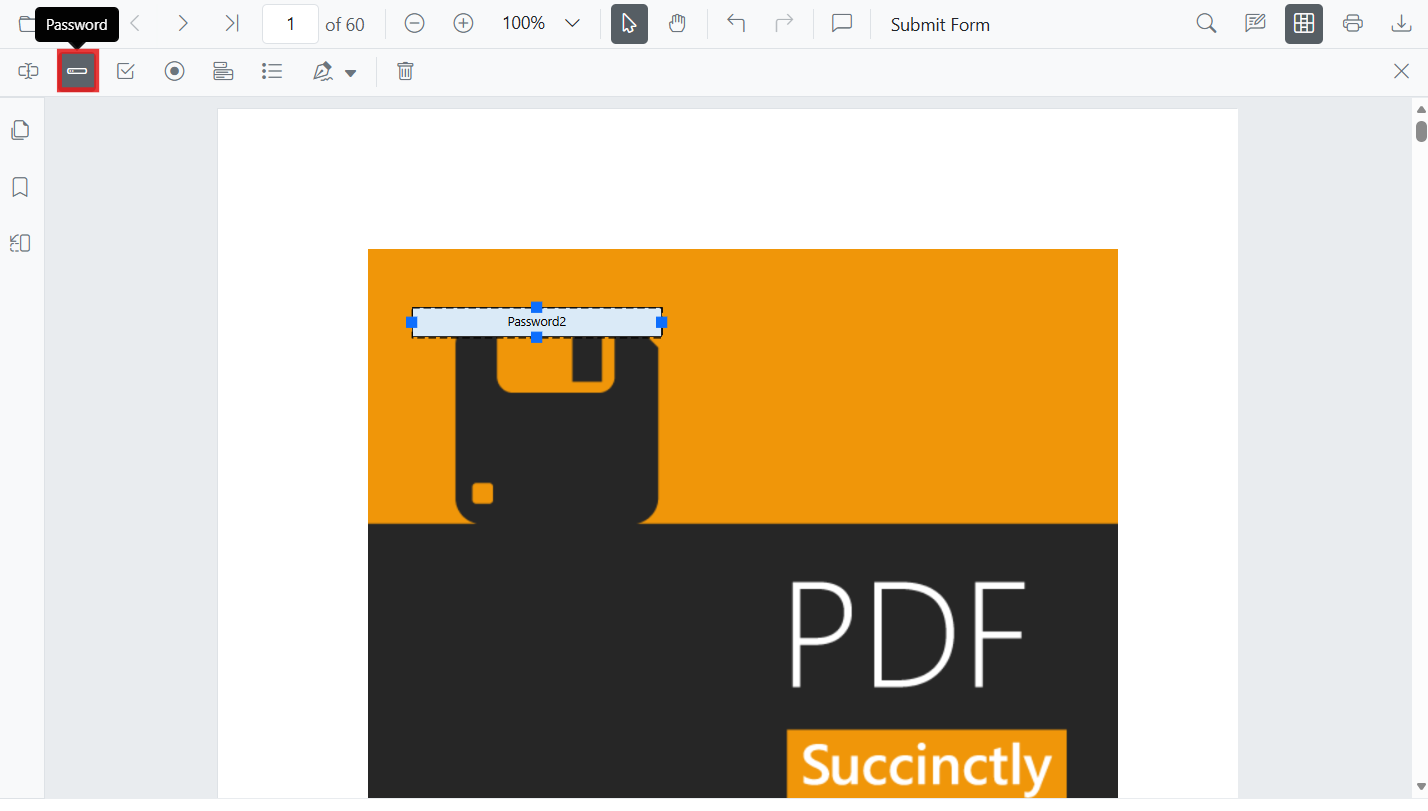This screenshot has width=1428, height=811.
Task: Click the page number input box
Action: 290,23
